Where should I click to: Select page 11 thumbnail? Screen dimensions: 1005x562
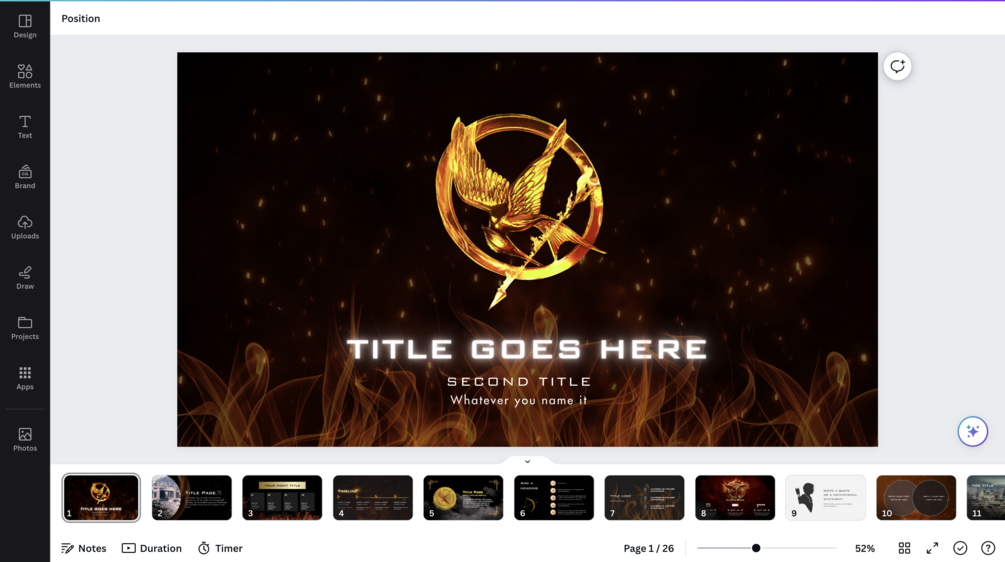(x=986, y=497)
